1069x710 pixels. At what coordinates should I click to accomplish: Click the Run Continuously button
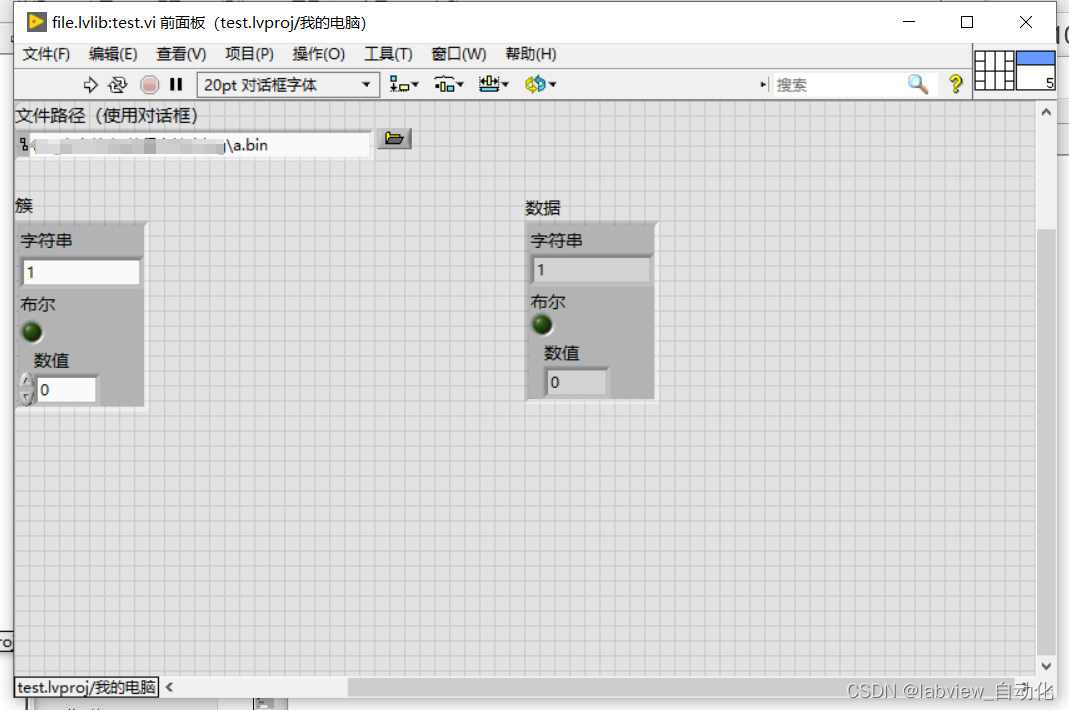tap(118, 85)
